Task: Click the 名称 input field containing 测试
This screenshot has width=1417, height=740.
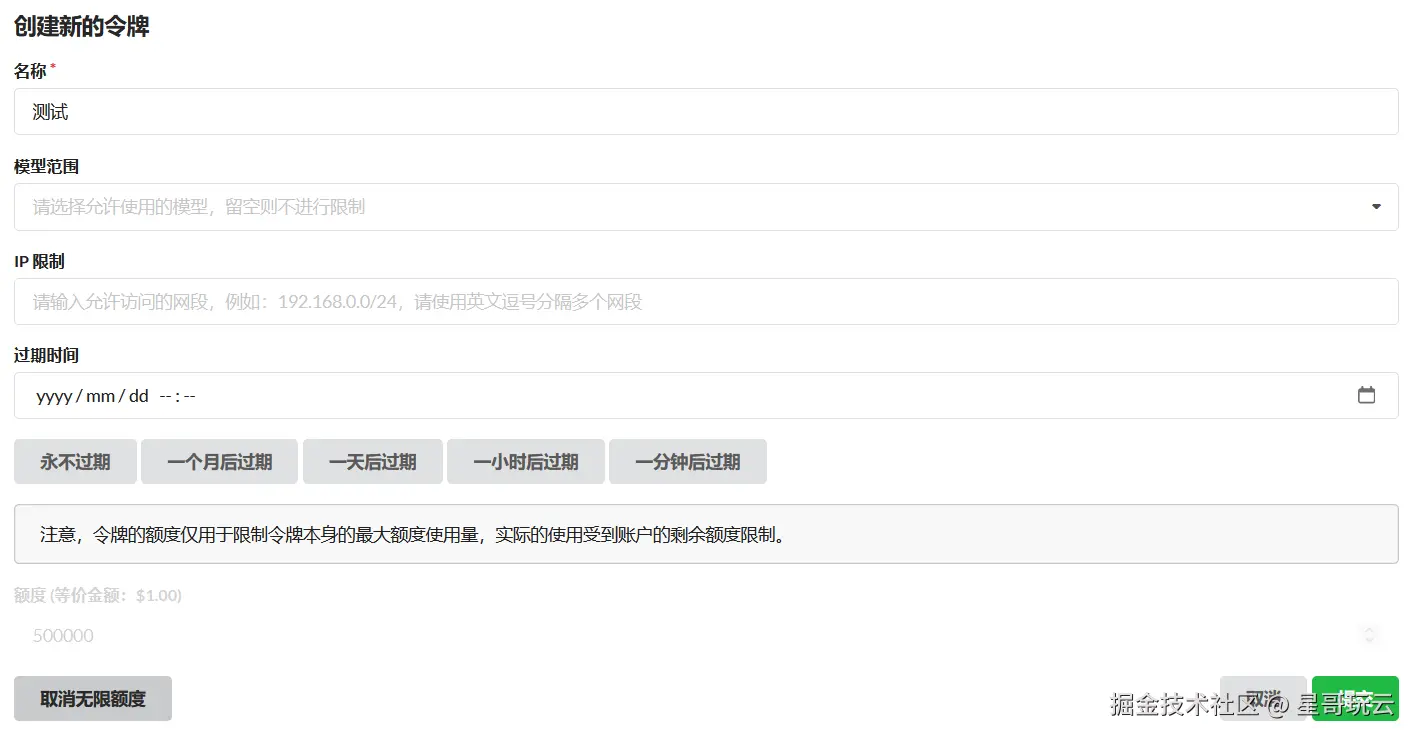Action: [706, 112]
